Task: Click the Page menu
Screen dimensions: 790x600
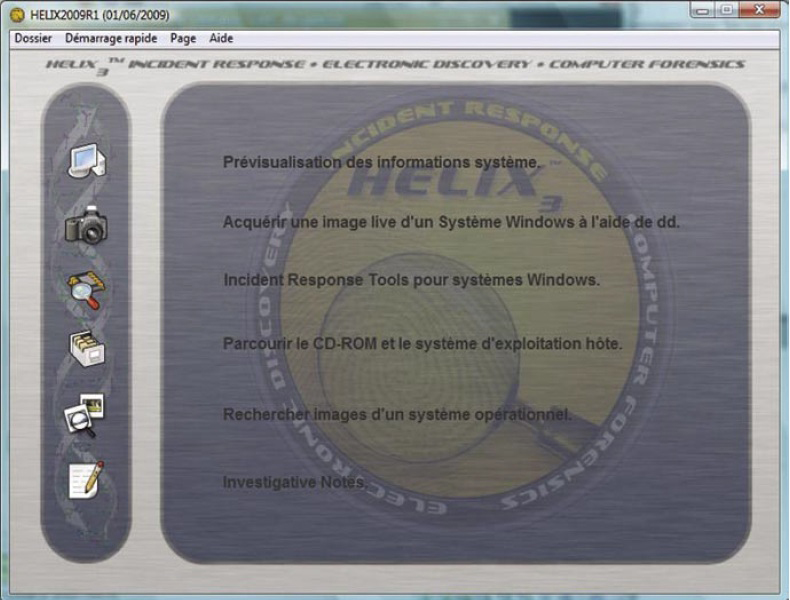Action: tap(183, 38)
